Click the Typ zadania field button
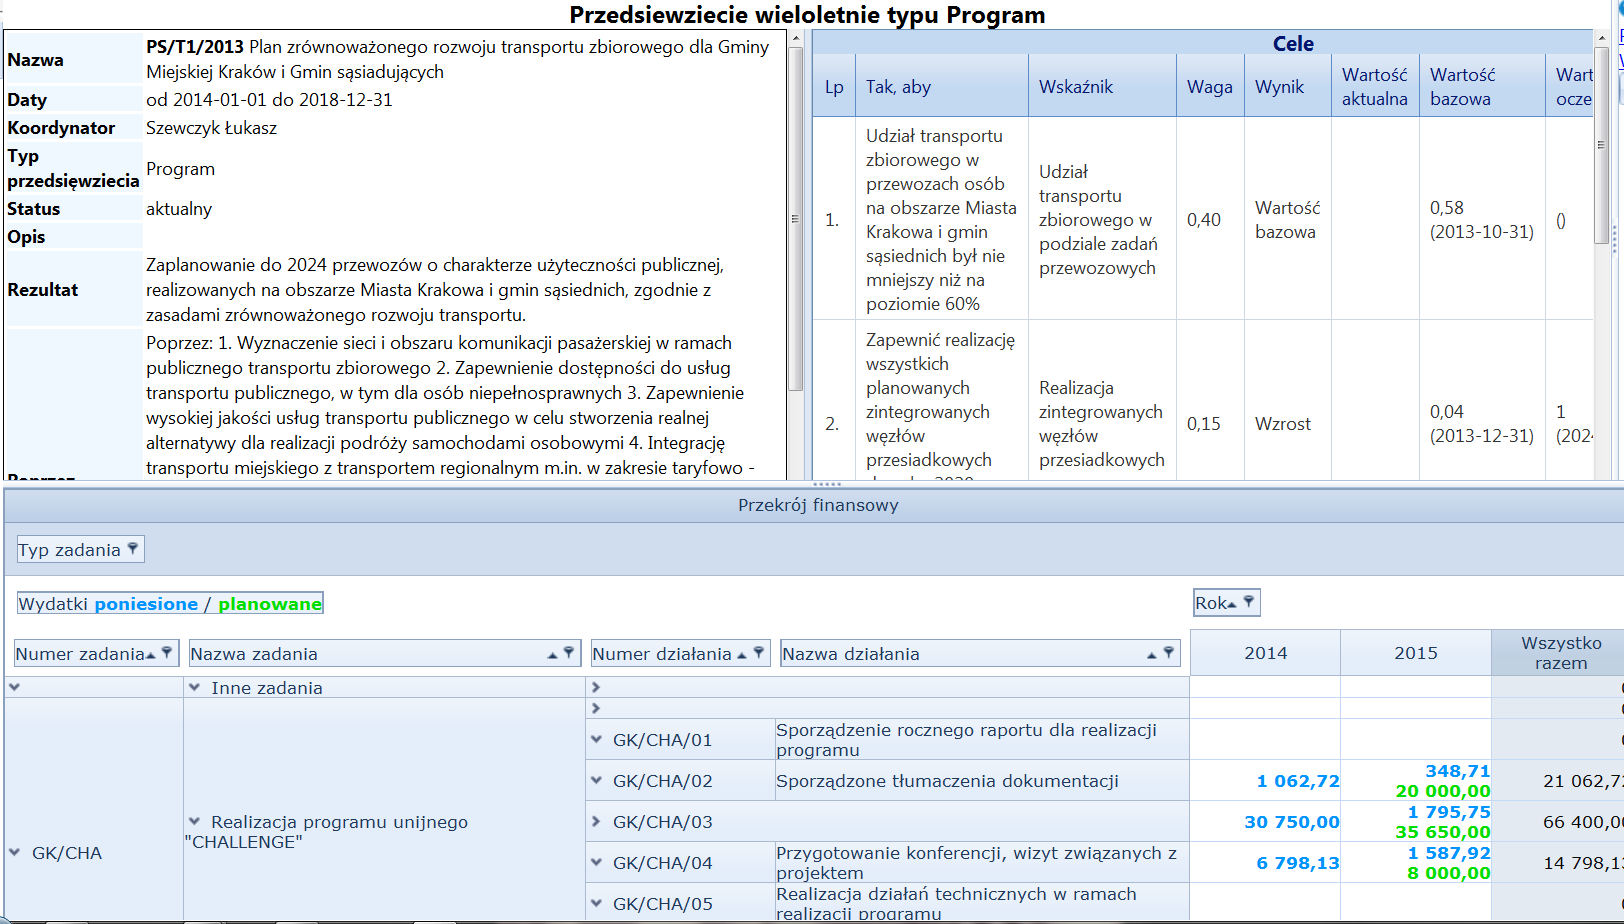Screen dimensions: 1624x924 pos(80,549)
